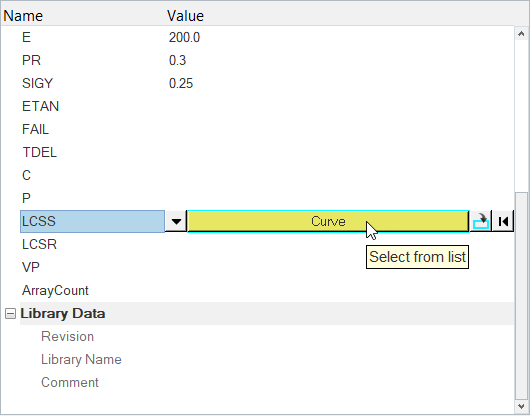This screenshot has height=416, width=530.
Task: Select the SIGY value 0.25
Action: (x=181, y=83)
